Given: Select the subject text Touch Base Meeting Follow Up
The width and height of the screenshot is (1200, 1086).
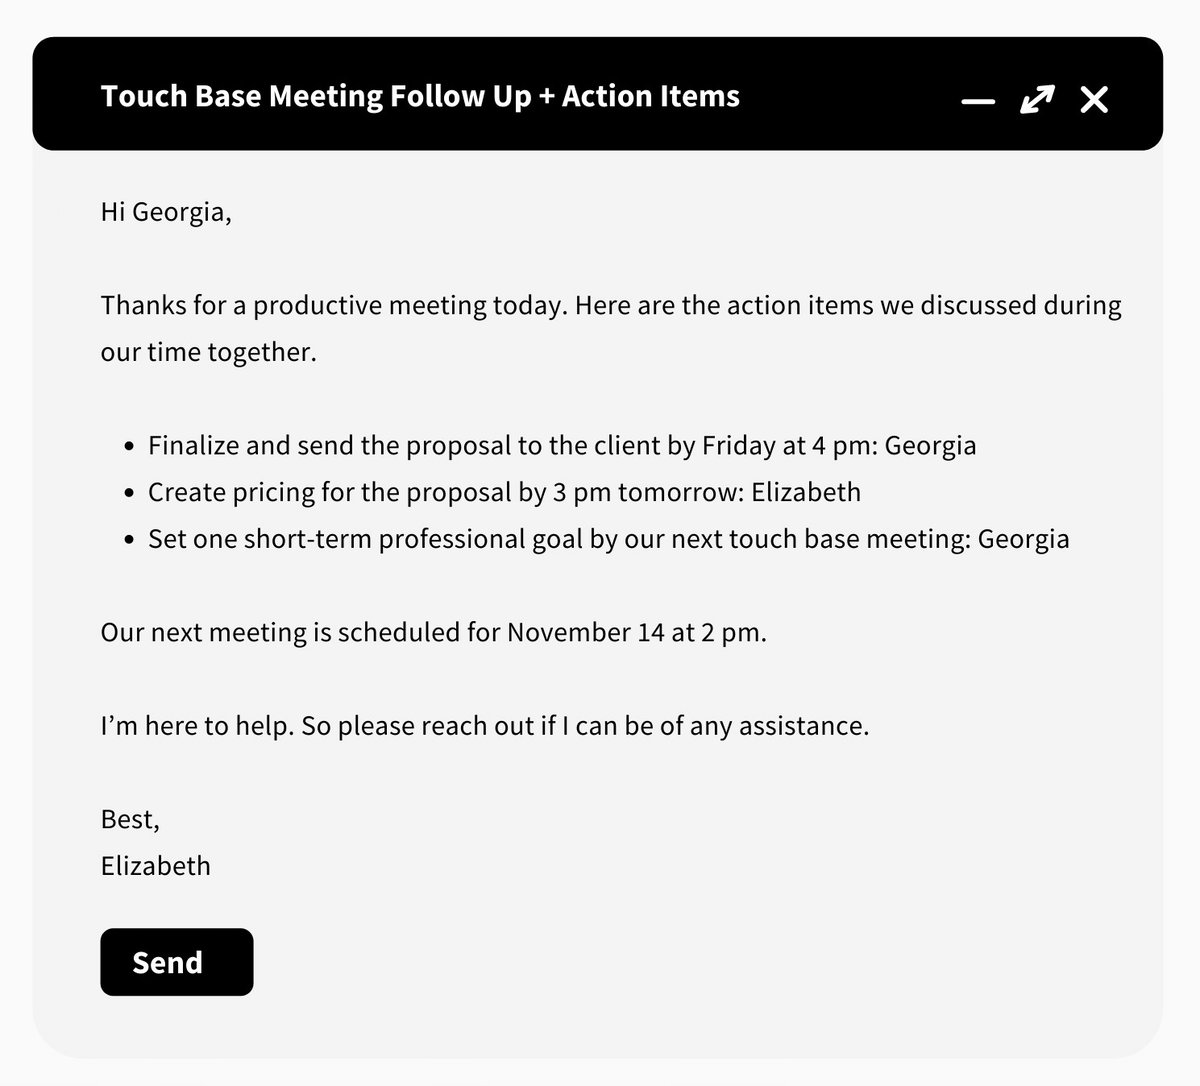Looking at the screenshot, I should tap(316, 96).
